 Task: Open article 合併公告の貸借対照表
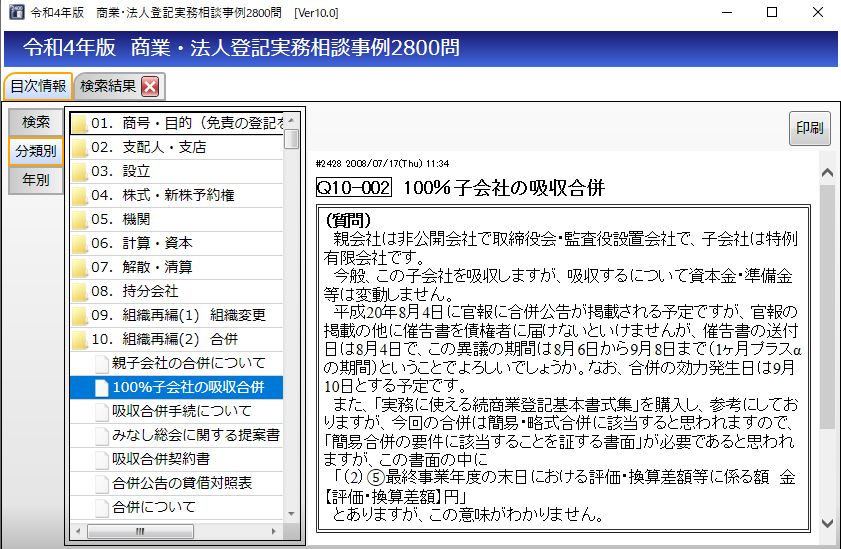[182, 483]
